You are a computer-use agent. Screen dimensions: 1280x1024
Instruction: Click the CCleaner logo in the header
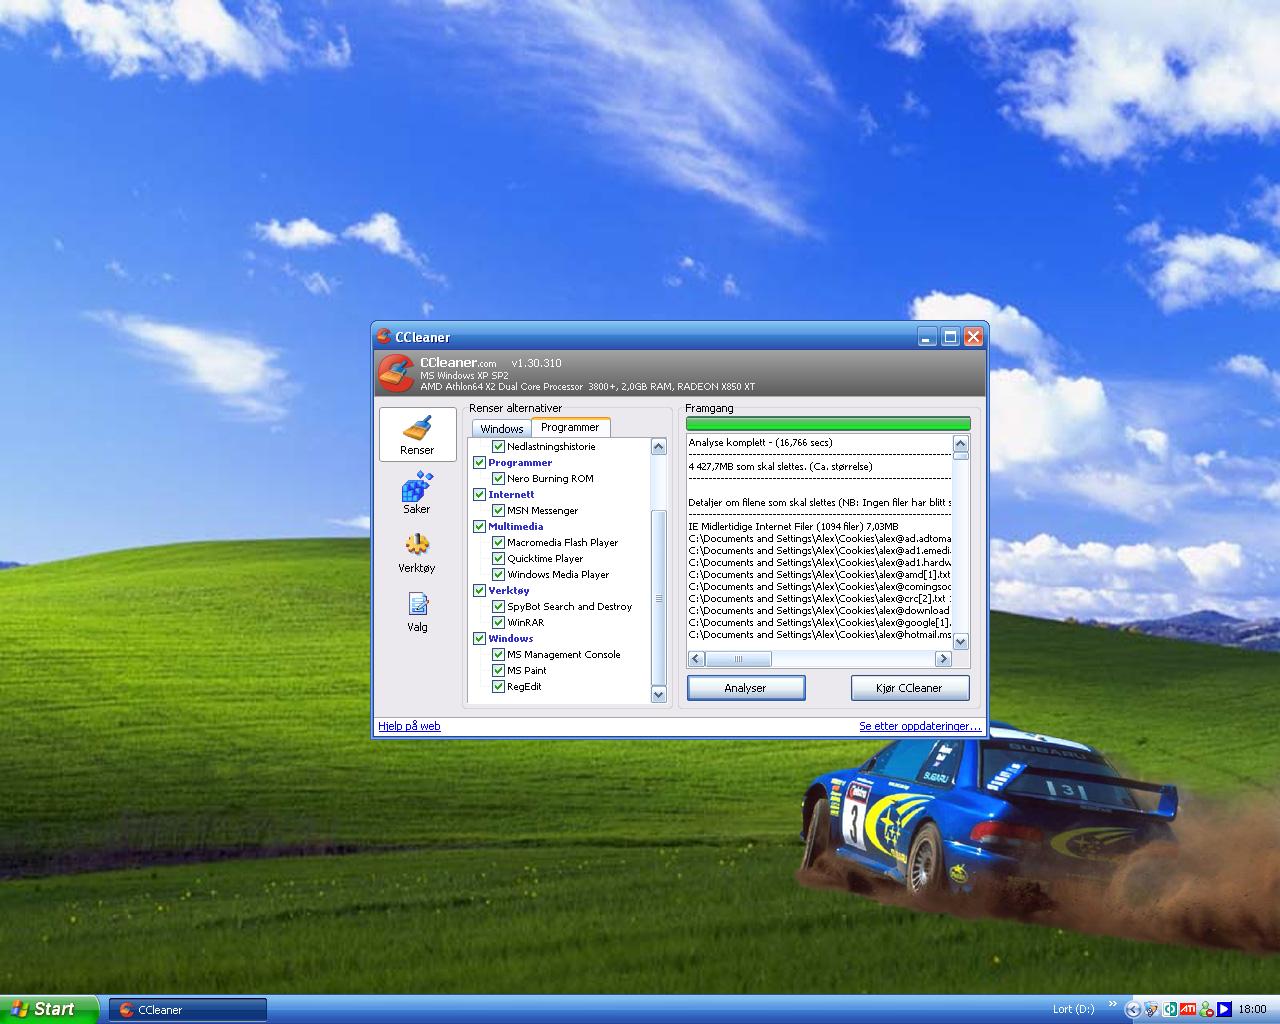396,375
